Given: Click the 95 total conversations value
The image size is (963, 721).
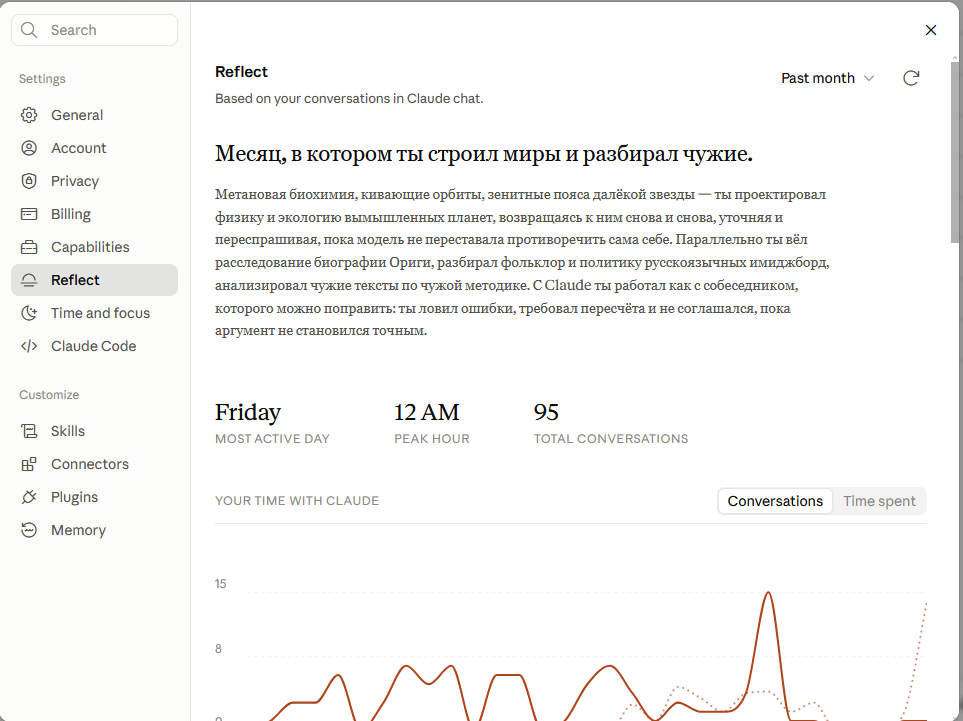Looking at the screenshot, I should (546, 412).
